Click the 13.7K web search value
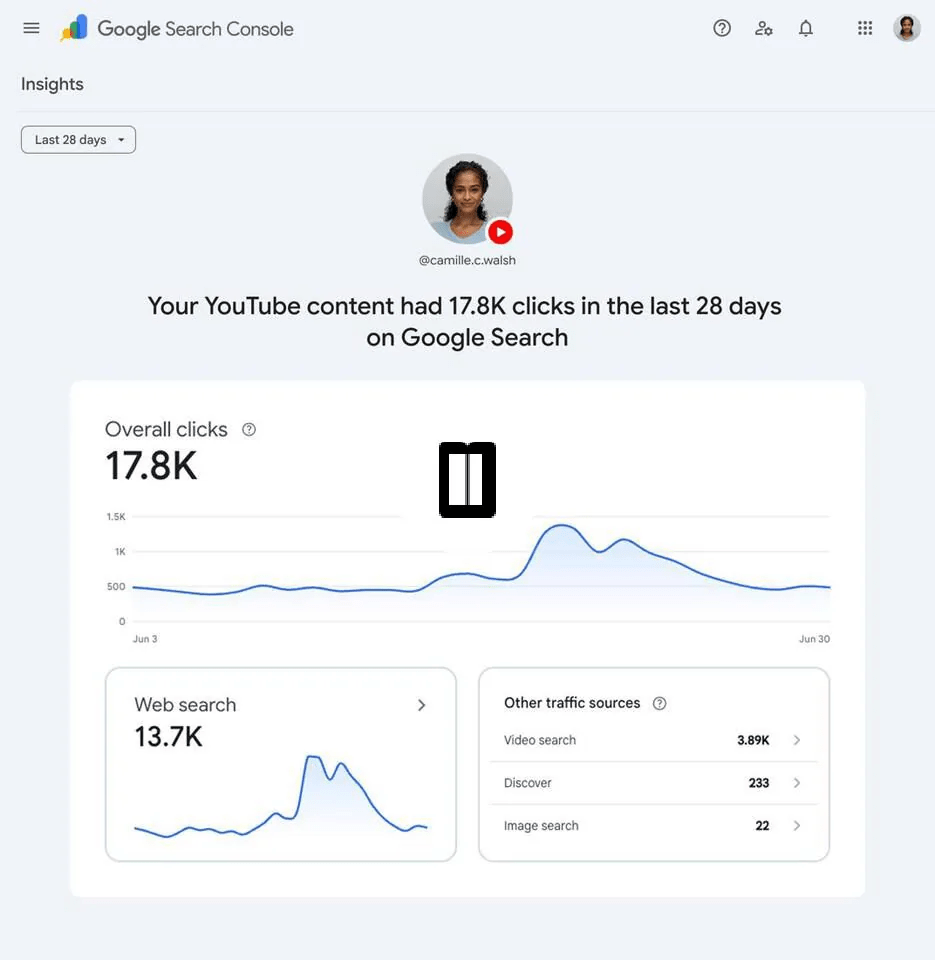 pos(168,737)
